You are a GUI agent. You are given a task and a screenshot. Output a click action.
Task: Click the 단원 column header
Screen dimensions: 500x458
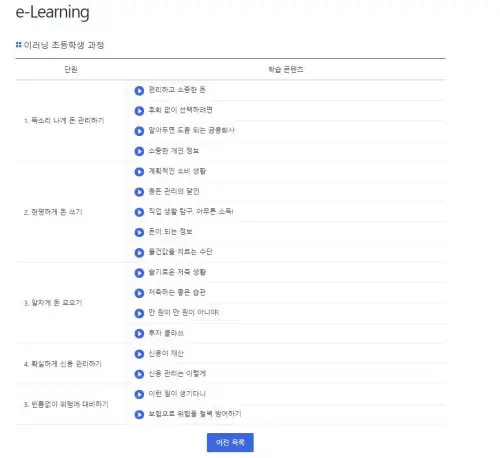click(71, 69)
